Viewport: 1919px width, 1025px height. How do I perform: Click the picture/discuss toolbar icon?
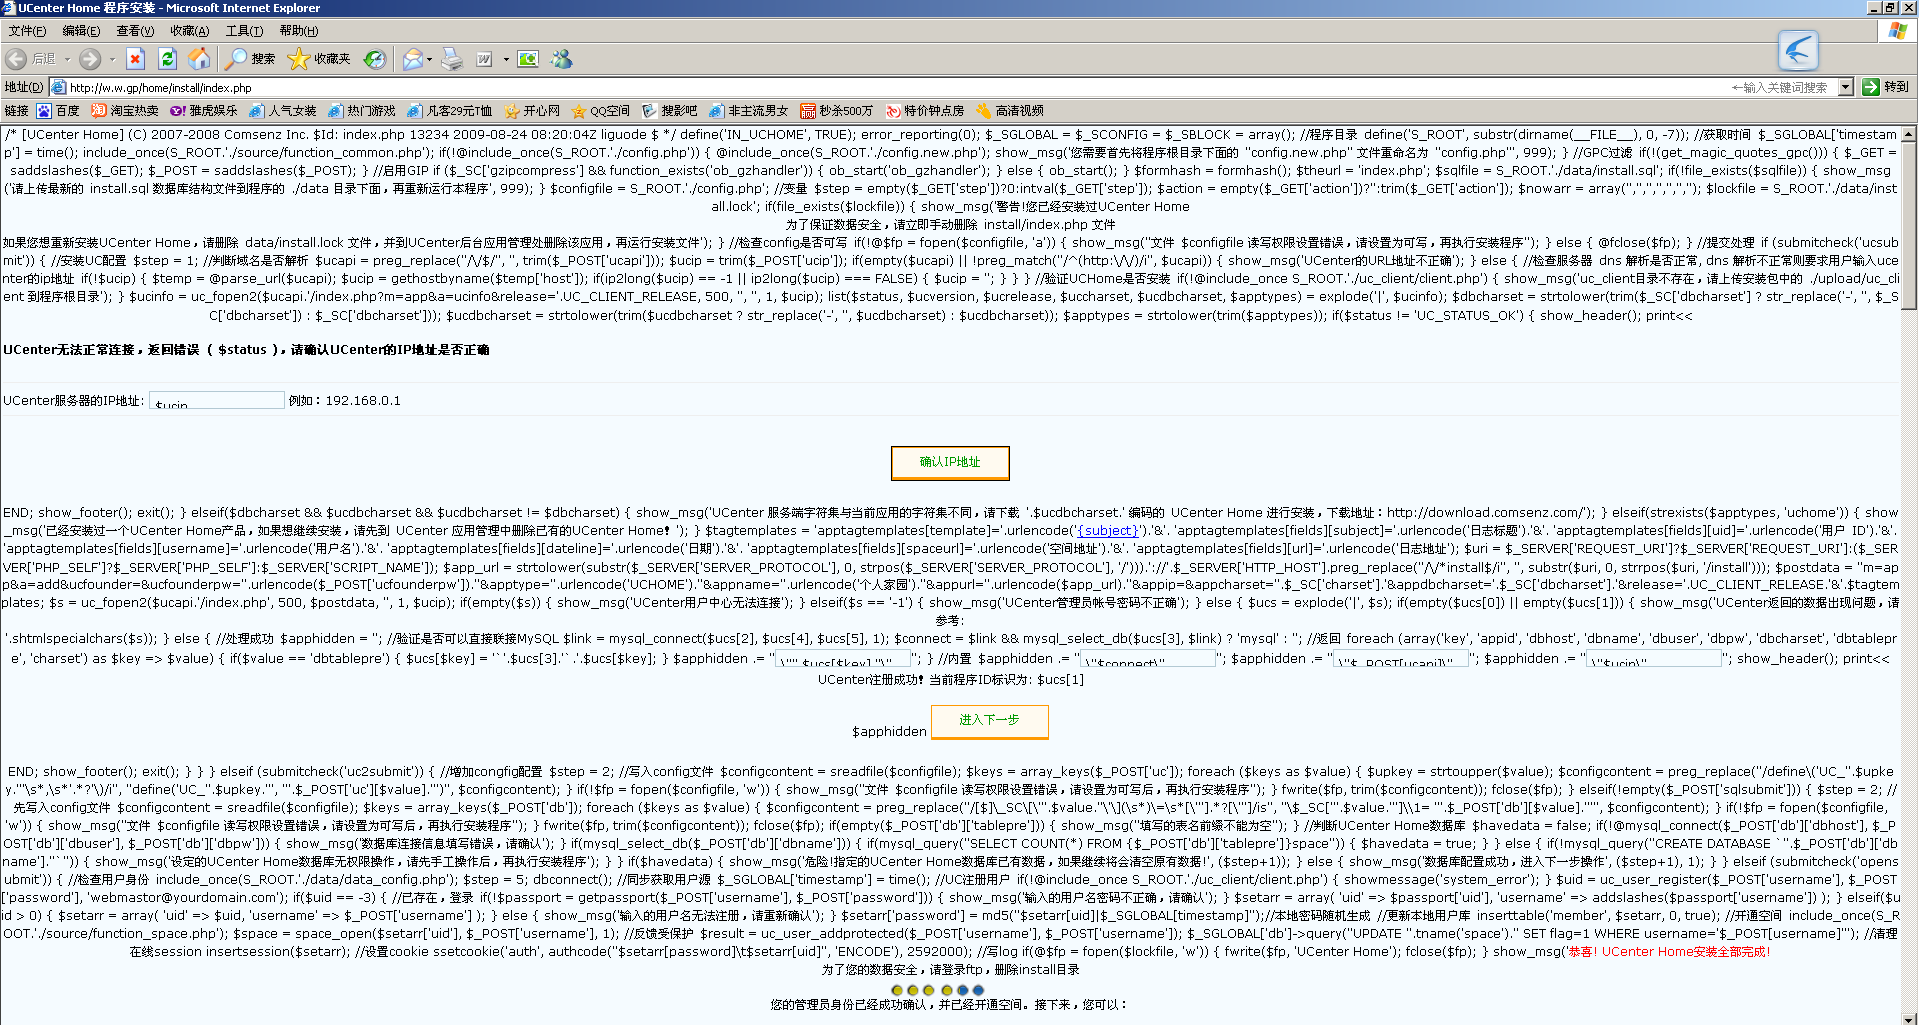click(x=528, y=59)
